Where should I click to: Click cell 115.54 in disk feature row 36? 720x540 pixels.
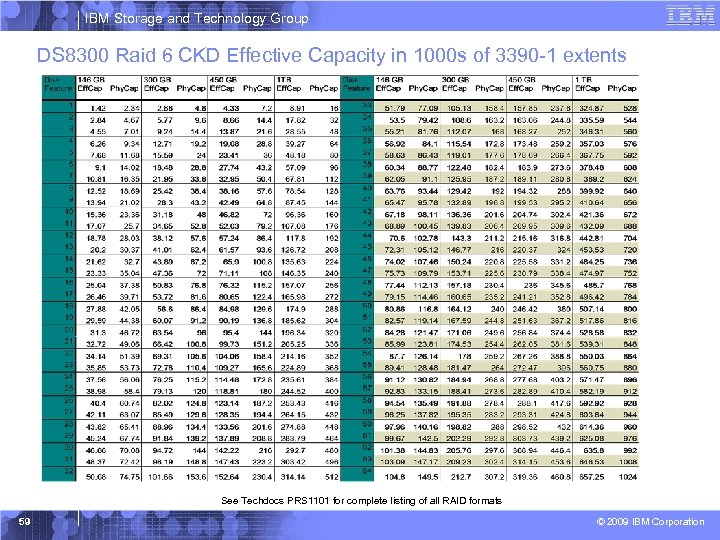[x=459, y=144]
